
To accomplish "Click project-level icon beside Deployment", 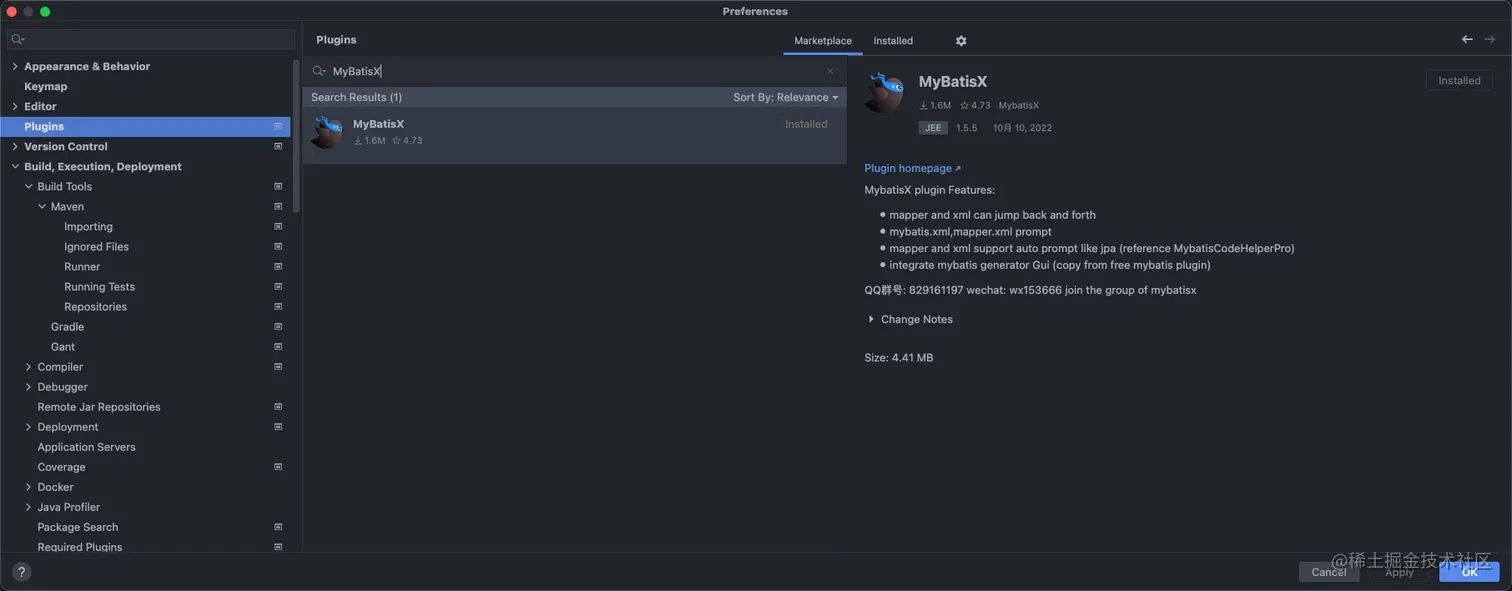I will [x=278, y=426].
